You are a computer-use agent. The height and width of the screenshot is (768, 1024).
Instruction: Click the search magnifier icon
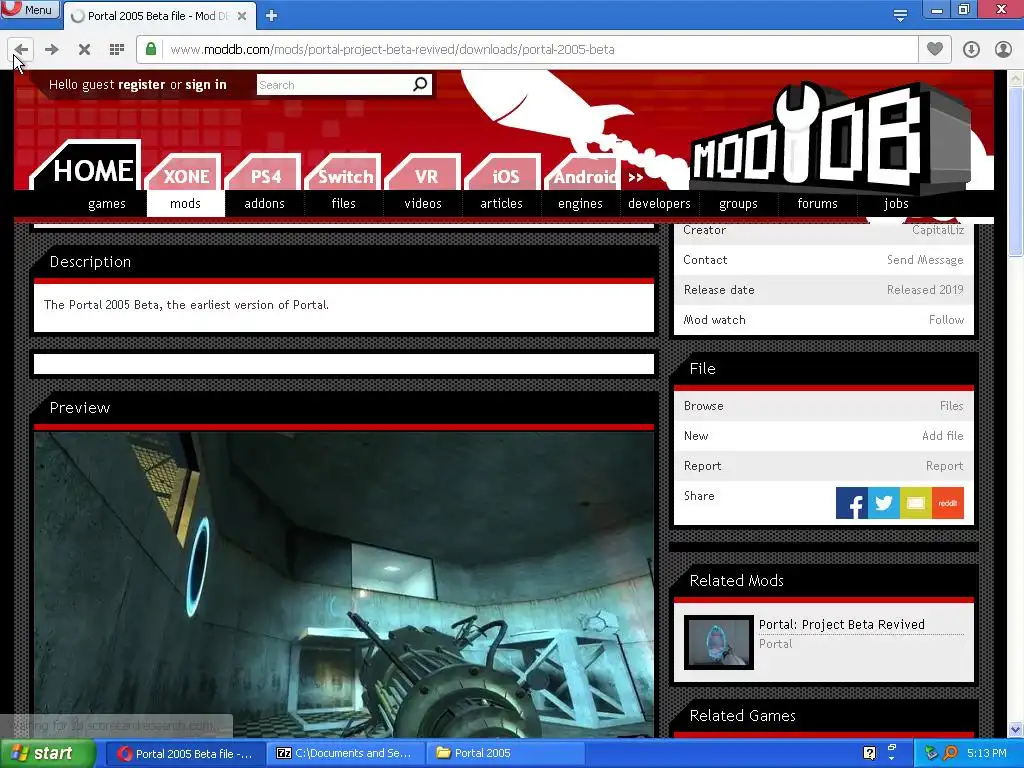[421, 84]
